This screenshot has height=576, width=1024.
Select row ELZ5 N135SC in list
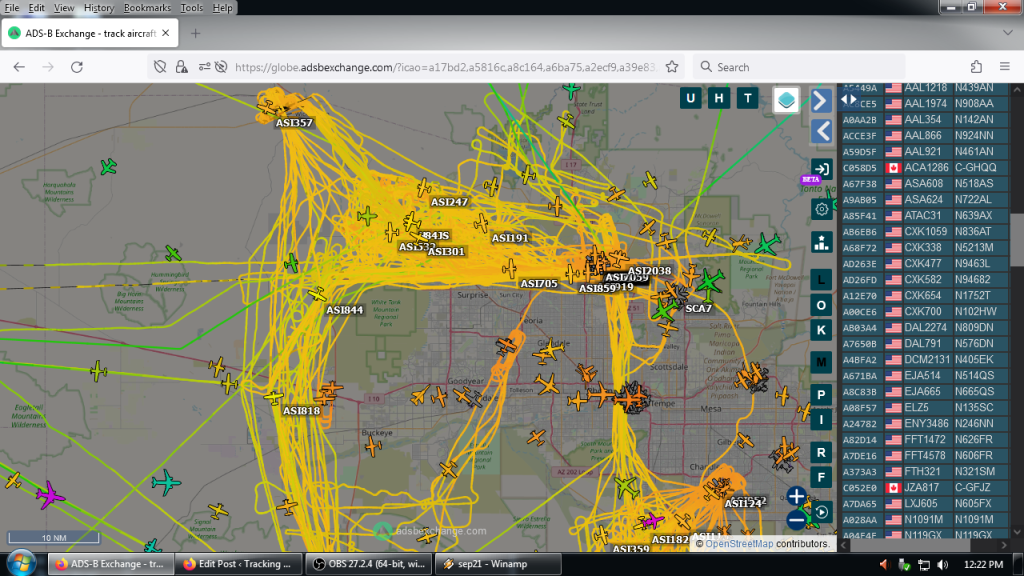coord(924,408)
